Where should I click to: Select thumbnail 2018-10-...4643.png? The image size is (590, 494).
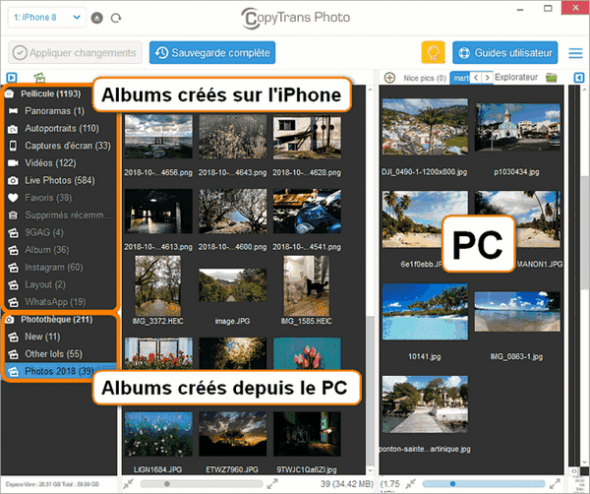233,137
